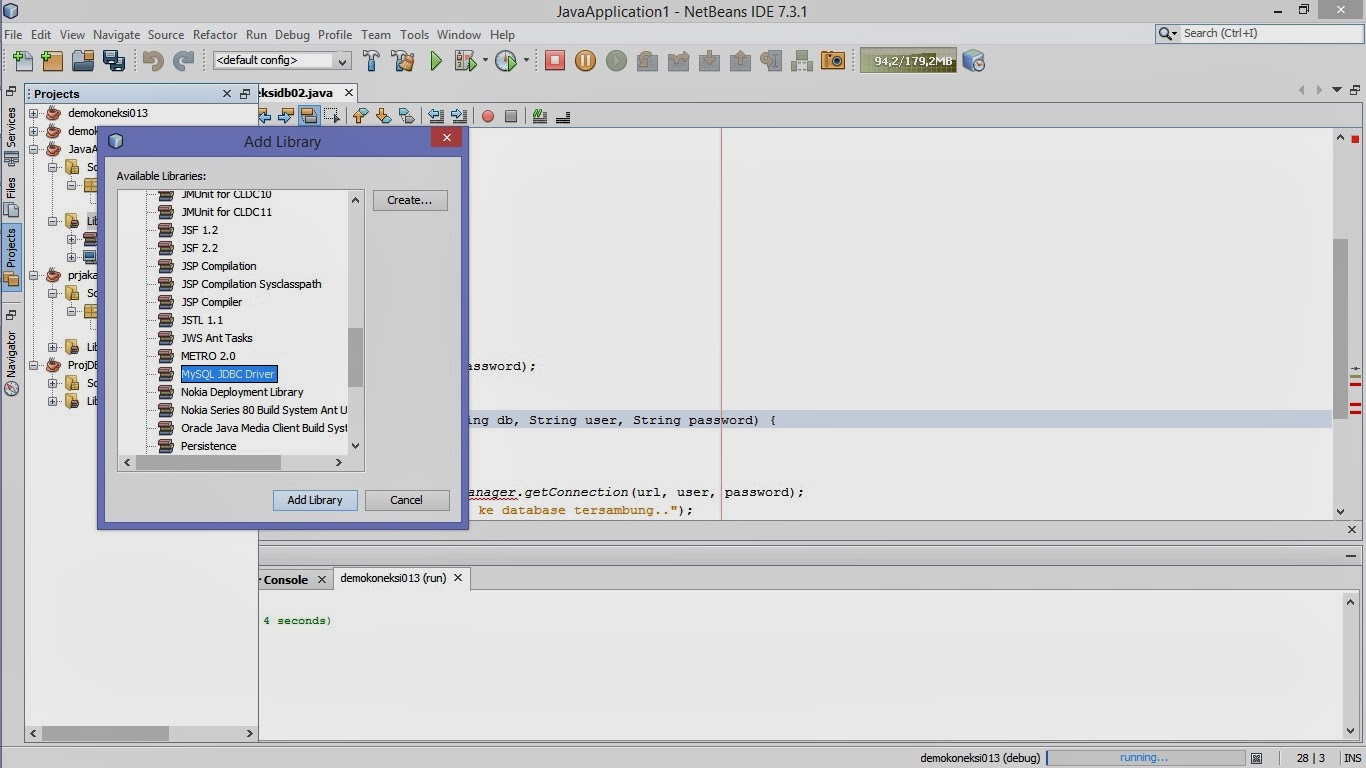Open the Refactor menu
1366x768 pixels.
215,34
